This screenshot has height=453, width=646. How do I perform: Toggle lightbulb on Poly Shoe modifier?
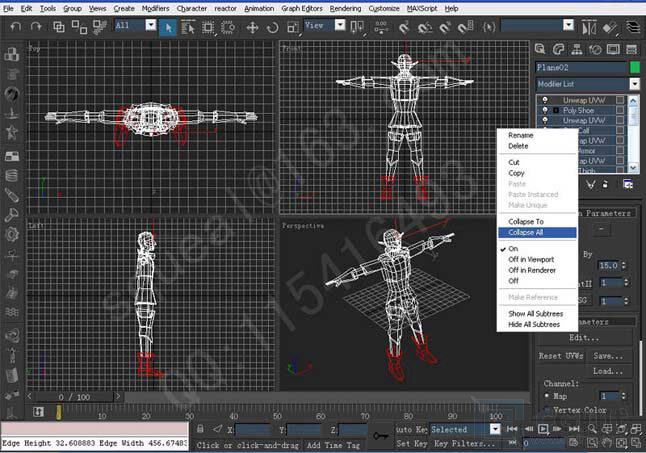pos(545,110)
